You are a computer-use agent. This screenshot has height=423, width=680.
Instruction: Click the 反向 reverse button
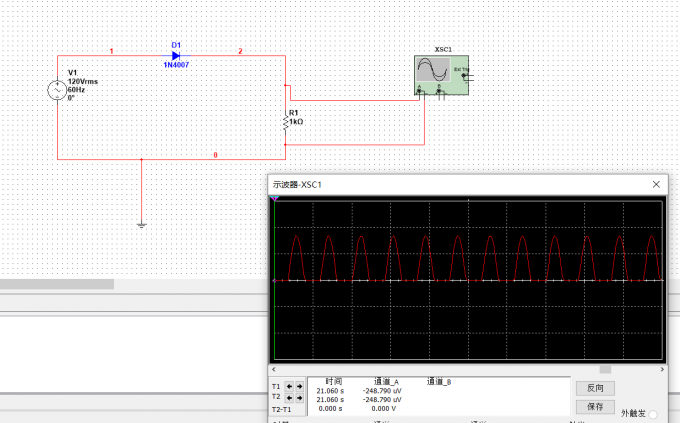595,388
